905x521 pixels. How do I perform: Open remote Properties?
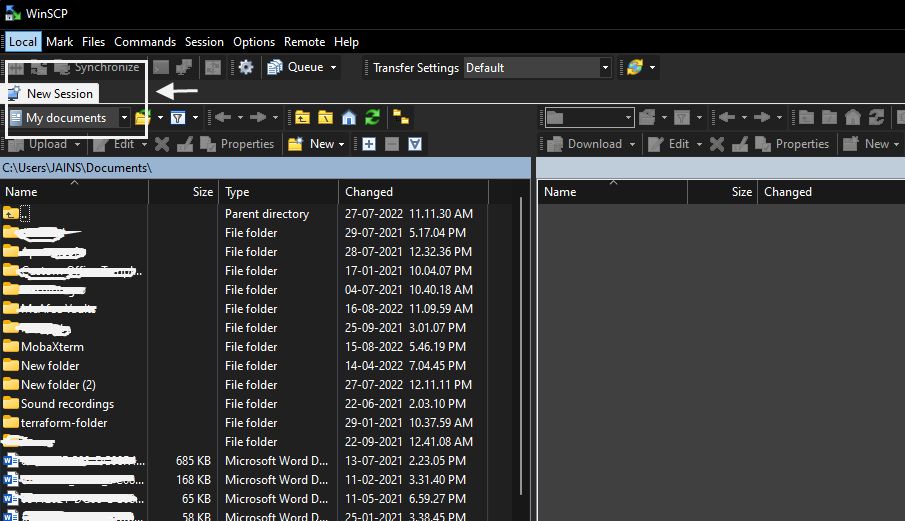tap(792, 144)
